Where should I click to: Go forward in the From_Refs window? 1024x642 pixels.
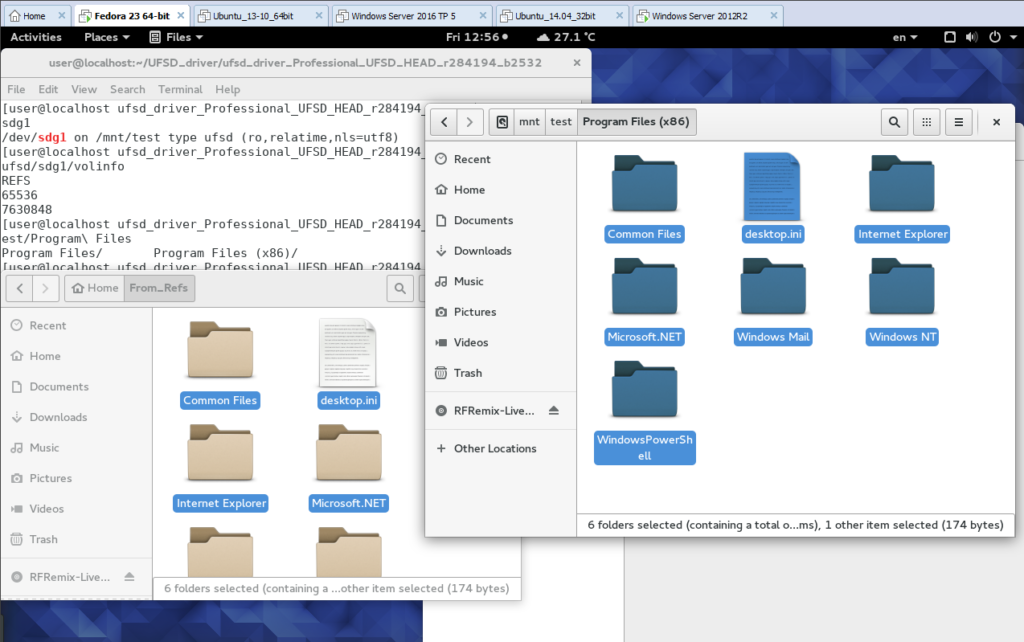(x=45, y=288)
